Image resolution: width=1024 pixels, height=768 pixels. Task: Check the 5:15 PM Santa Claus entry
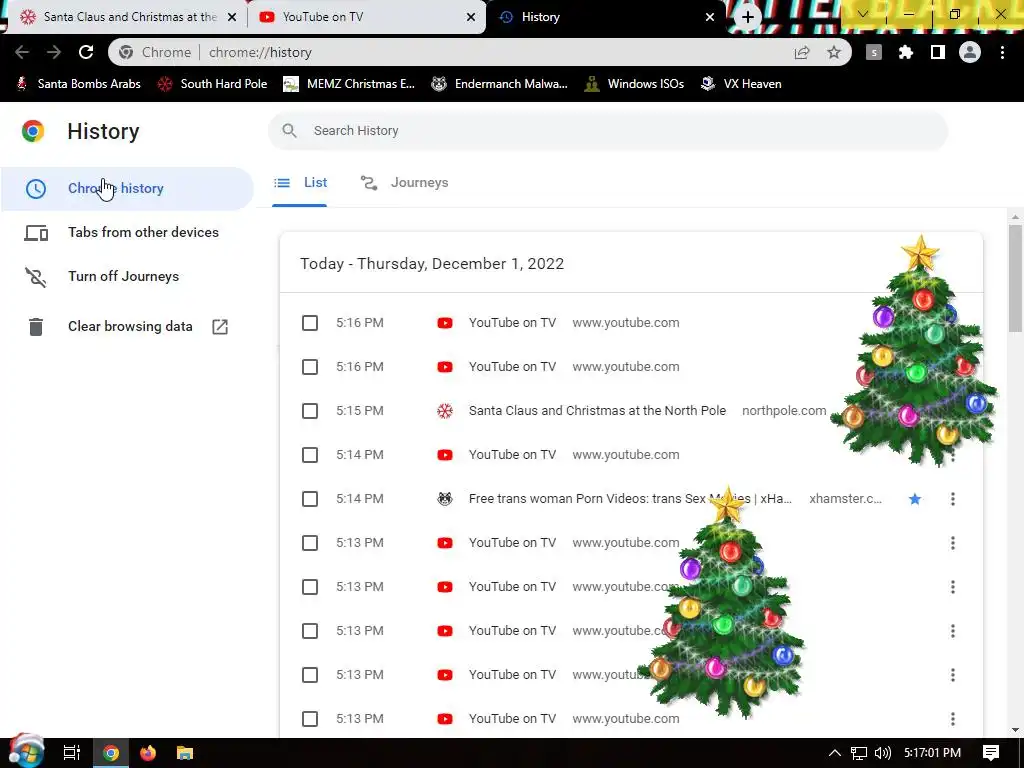coord(310,411)
